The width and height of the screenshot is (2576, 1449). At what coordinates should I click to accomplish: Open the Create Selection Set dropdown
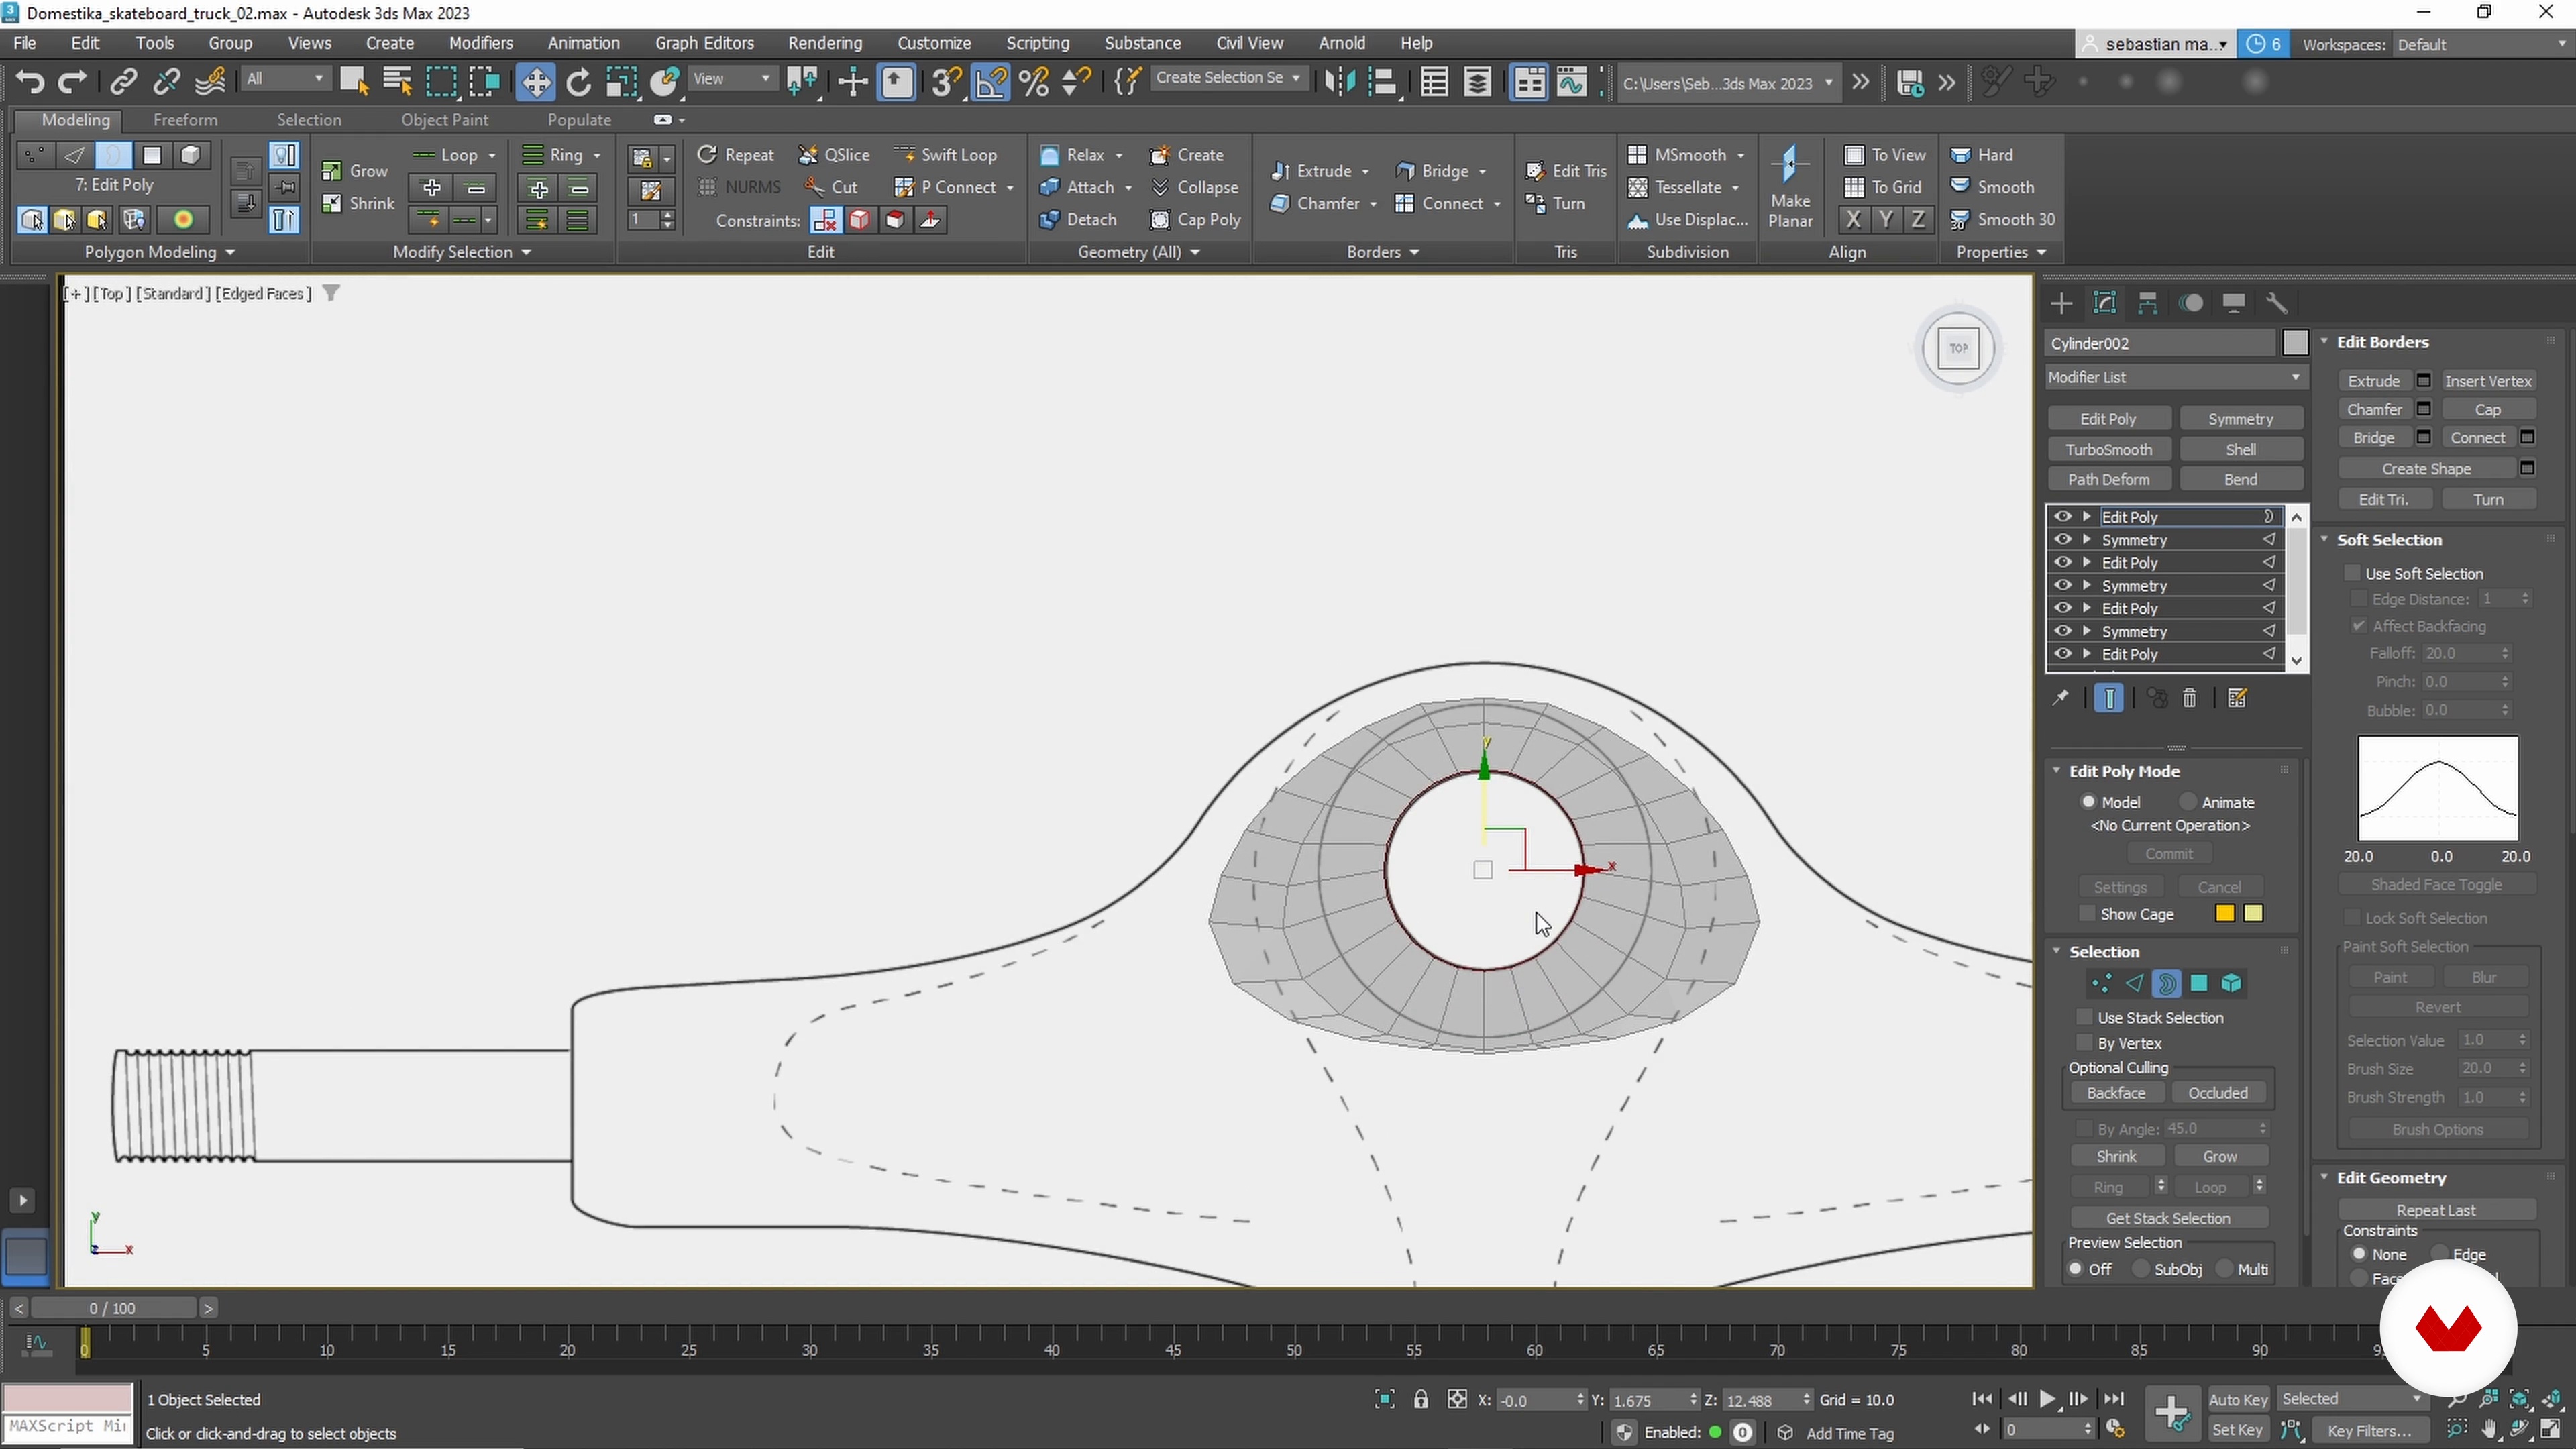[1228, 78]
